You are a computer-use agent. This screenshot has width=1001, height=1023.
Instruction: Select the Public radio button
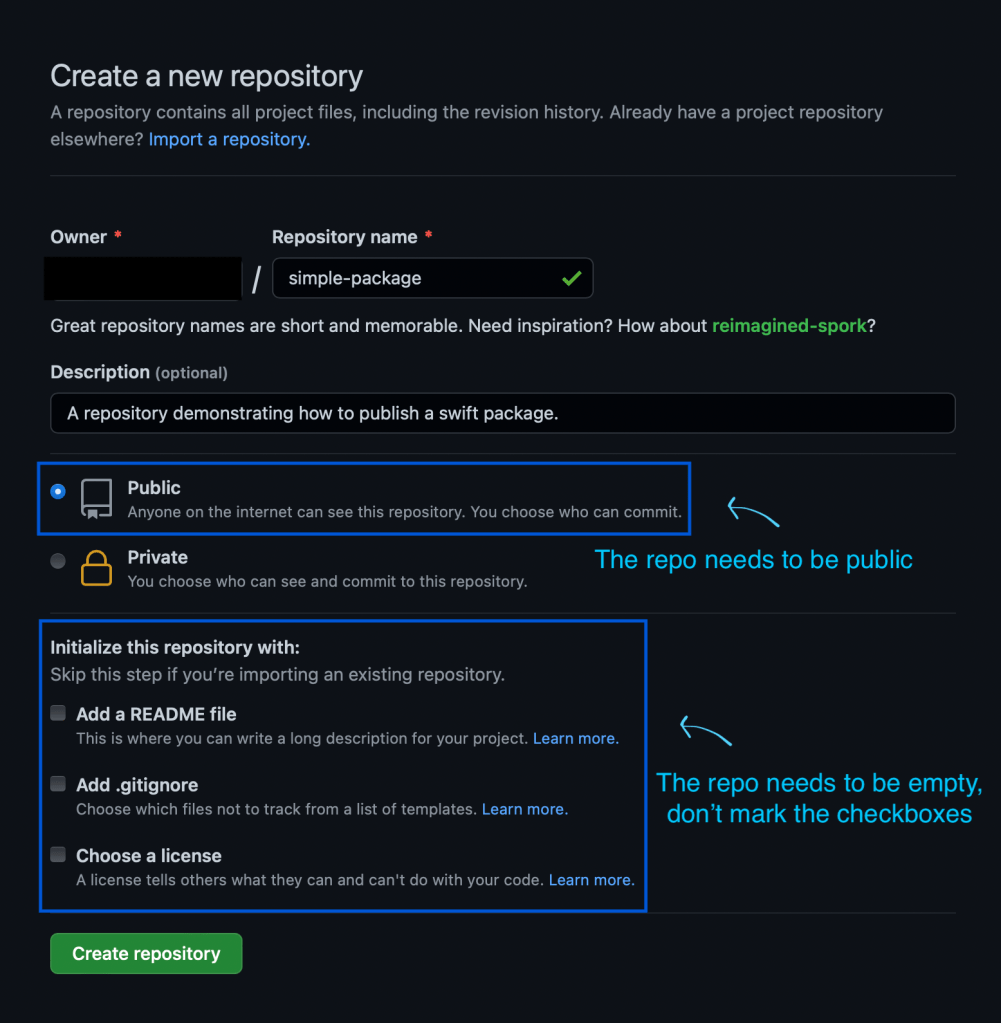pos(59,491)
